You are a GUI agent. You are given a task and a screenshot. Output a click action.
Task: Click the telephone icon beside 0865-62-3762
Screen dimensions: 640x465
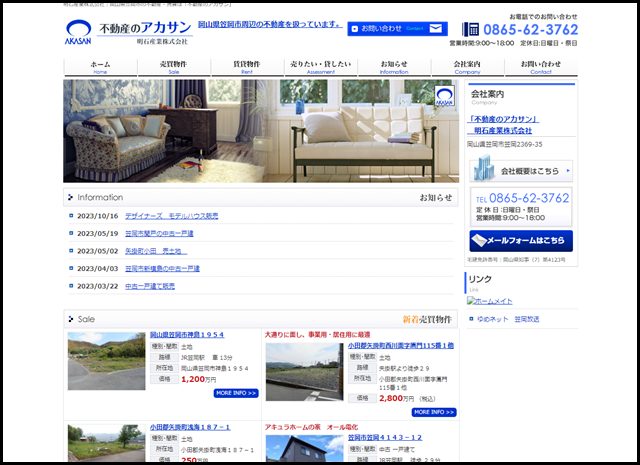[x=471, y=29]
